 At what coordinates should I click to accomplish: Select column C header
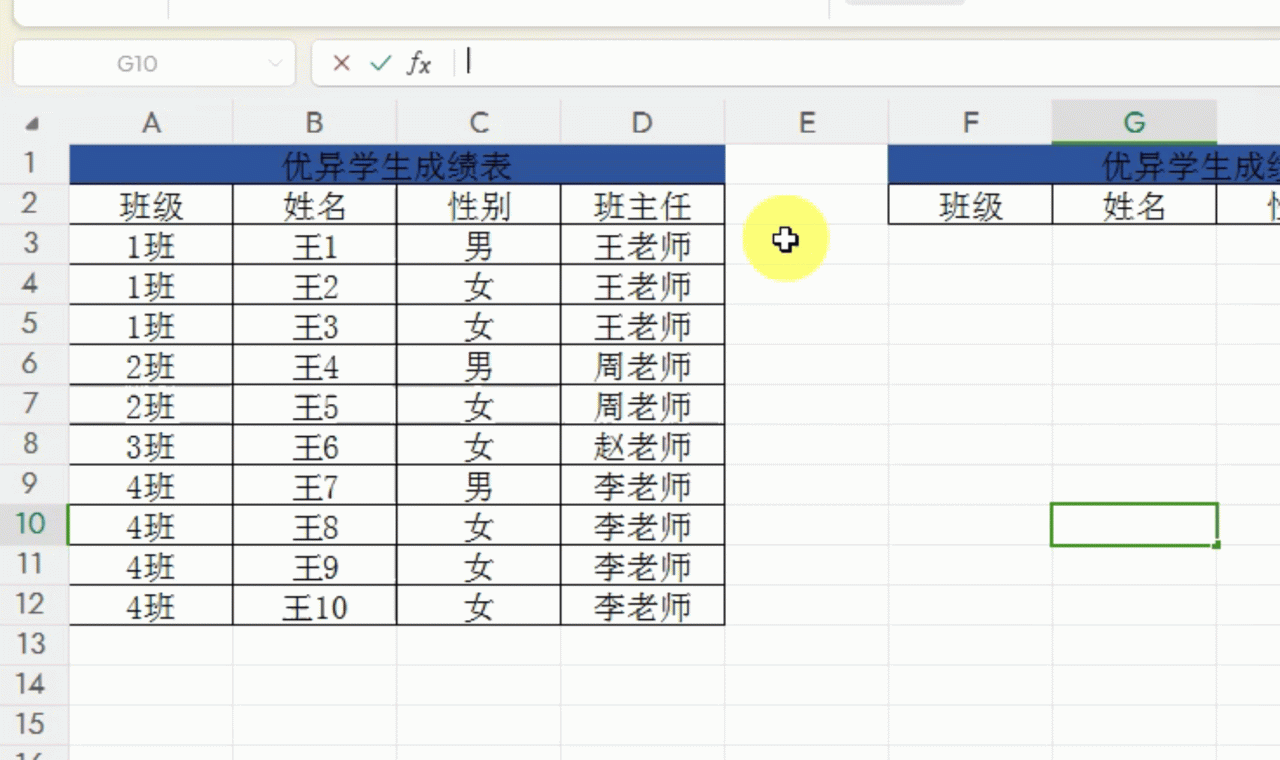[x=479, y=122]
